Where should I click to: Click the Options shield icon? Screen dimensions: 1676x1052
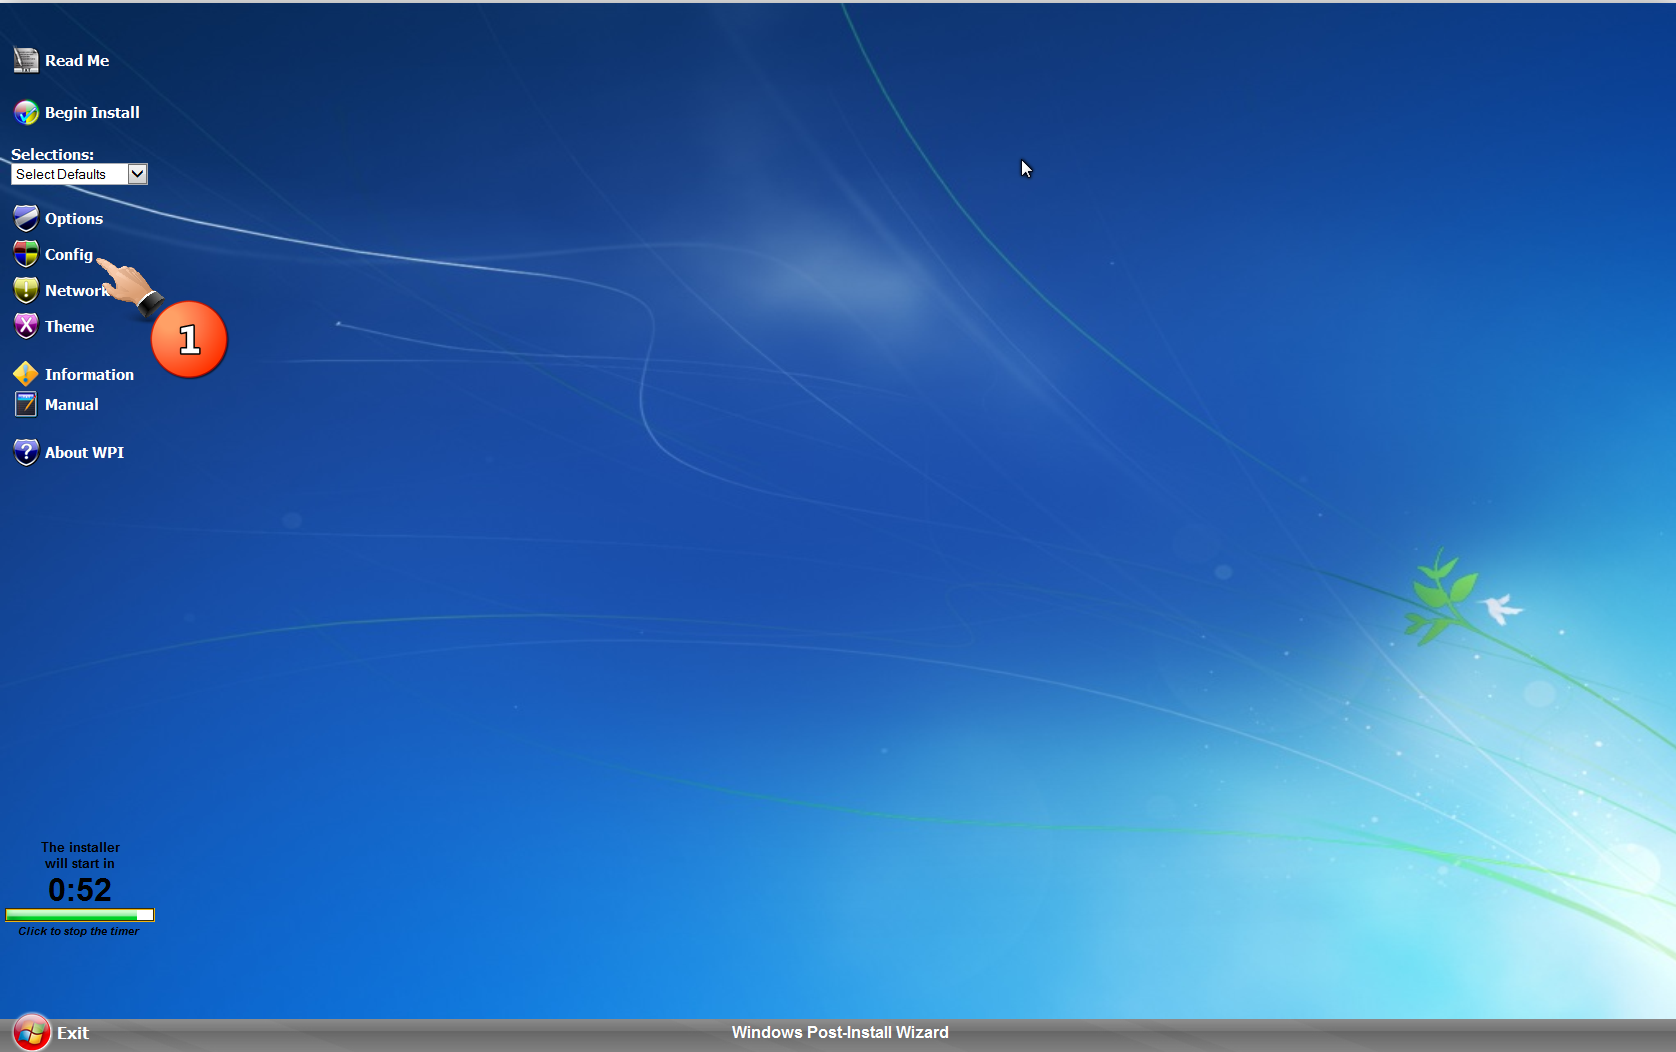pyautogui.click(x=26, y=218)
